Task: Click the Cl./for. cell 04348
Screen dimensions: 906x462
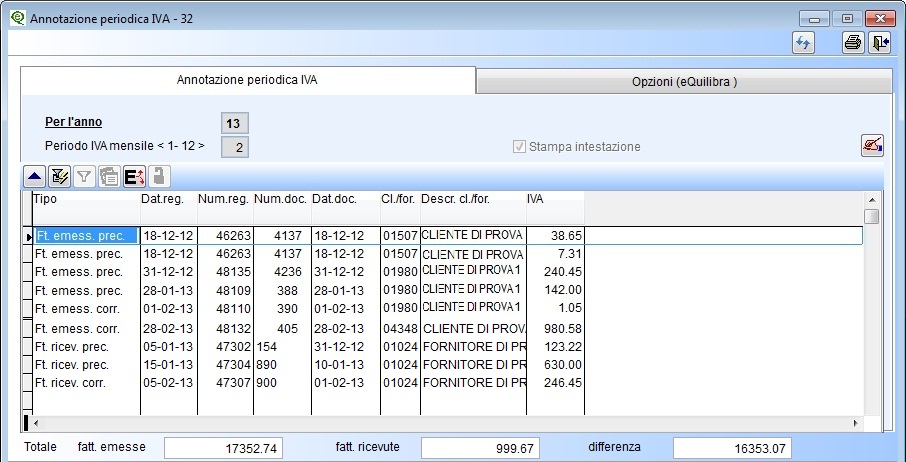Action: (400, 329)
